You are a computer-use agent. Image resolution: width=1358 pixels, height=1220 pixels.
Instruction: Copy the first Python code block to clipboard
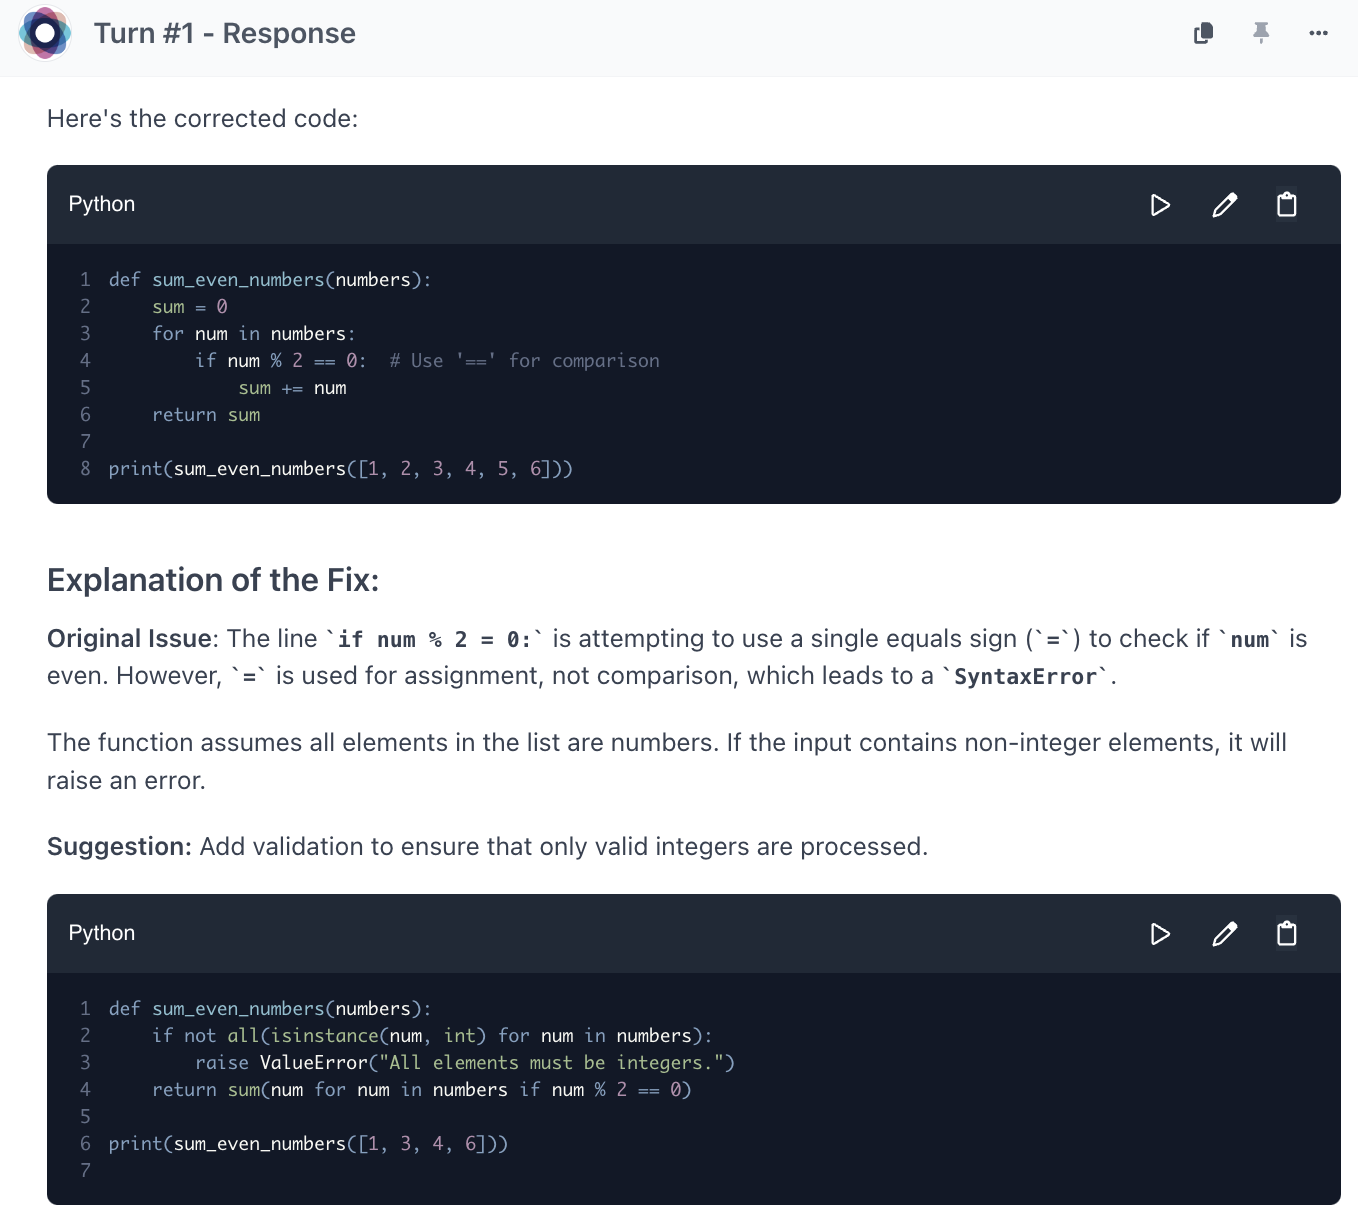coord(1287,205)
